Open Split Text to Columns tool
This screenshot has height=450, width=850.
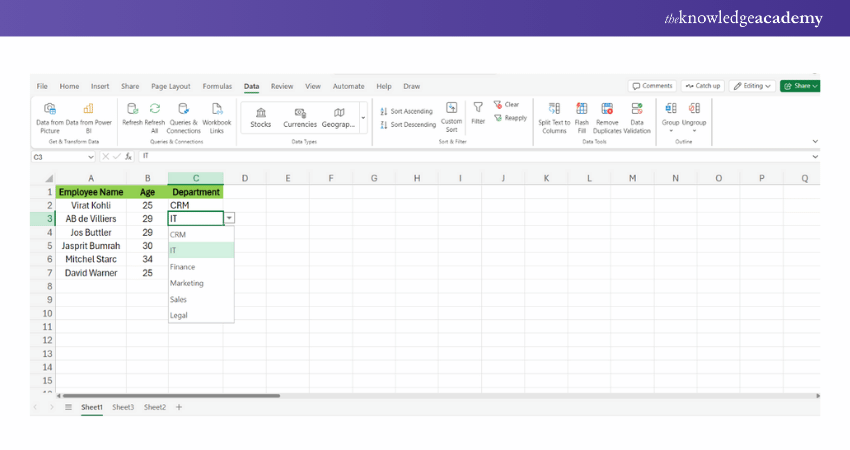[x=554, y=110]
